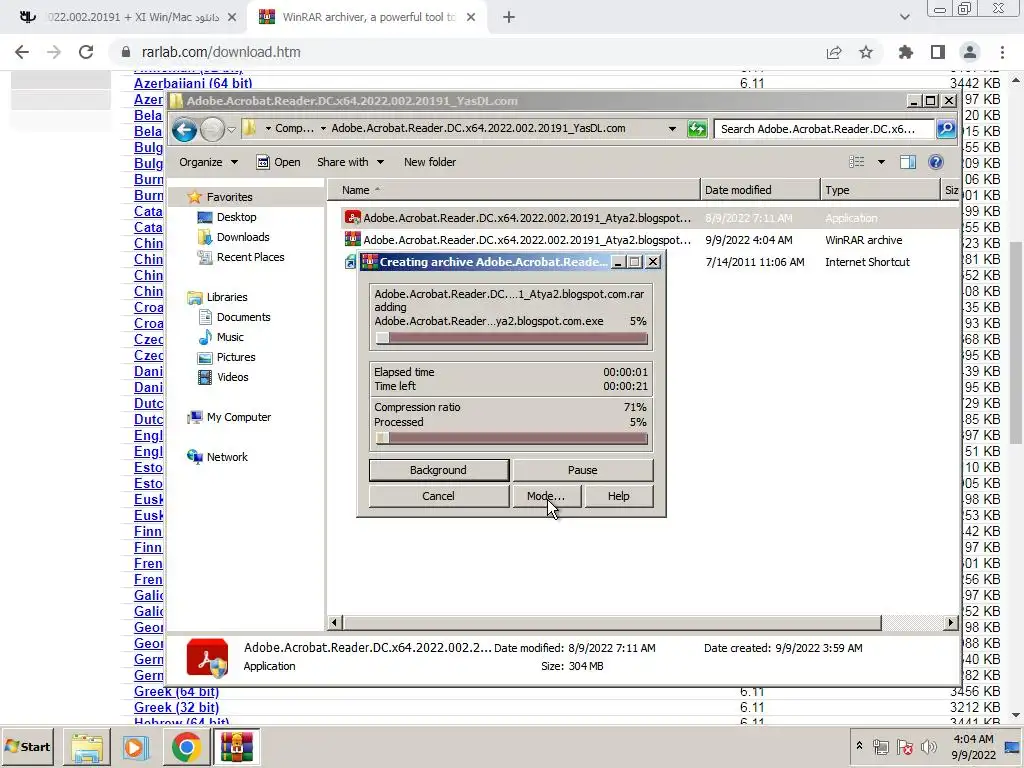
Task: Click the search magnifier icon in Explorer
Action: (x=946, y=129)
